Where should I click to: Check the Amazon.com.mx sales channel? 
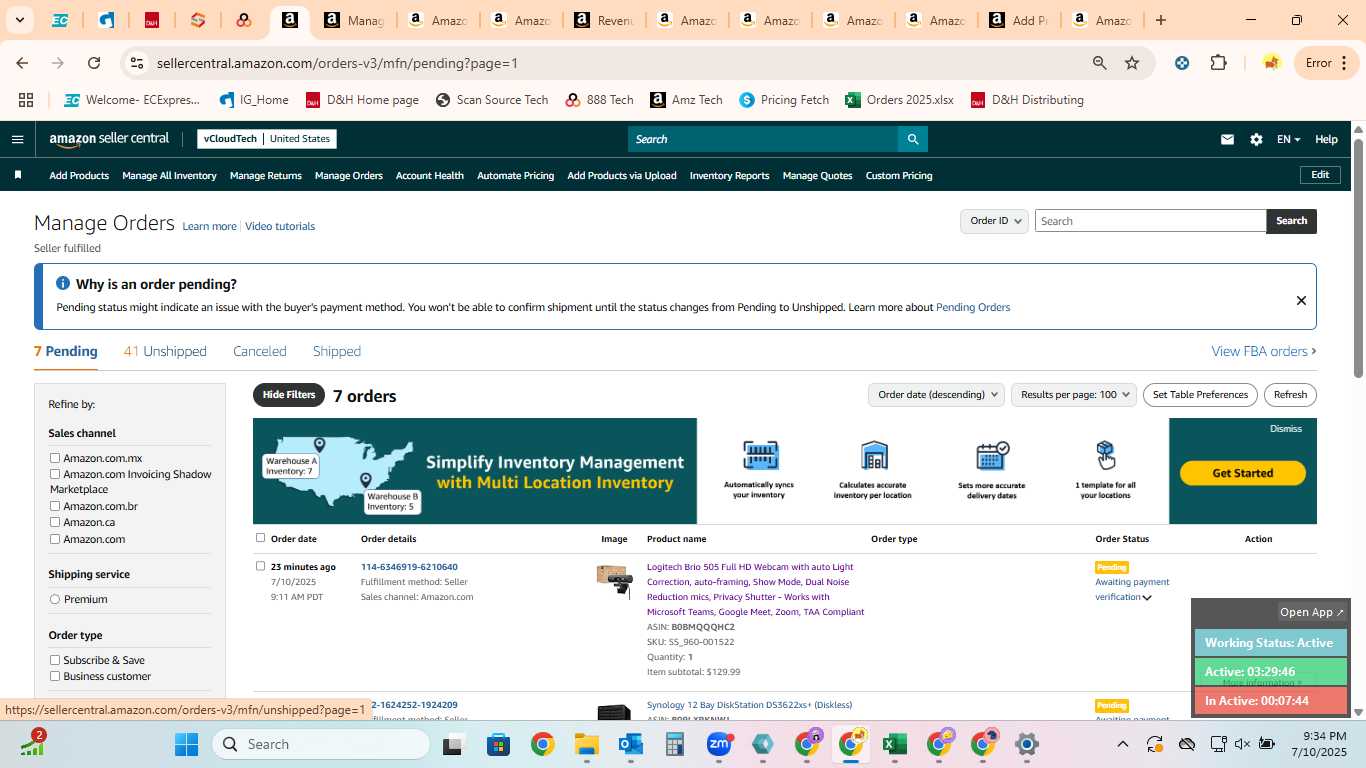tap(55, 458)
